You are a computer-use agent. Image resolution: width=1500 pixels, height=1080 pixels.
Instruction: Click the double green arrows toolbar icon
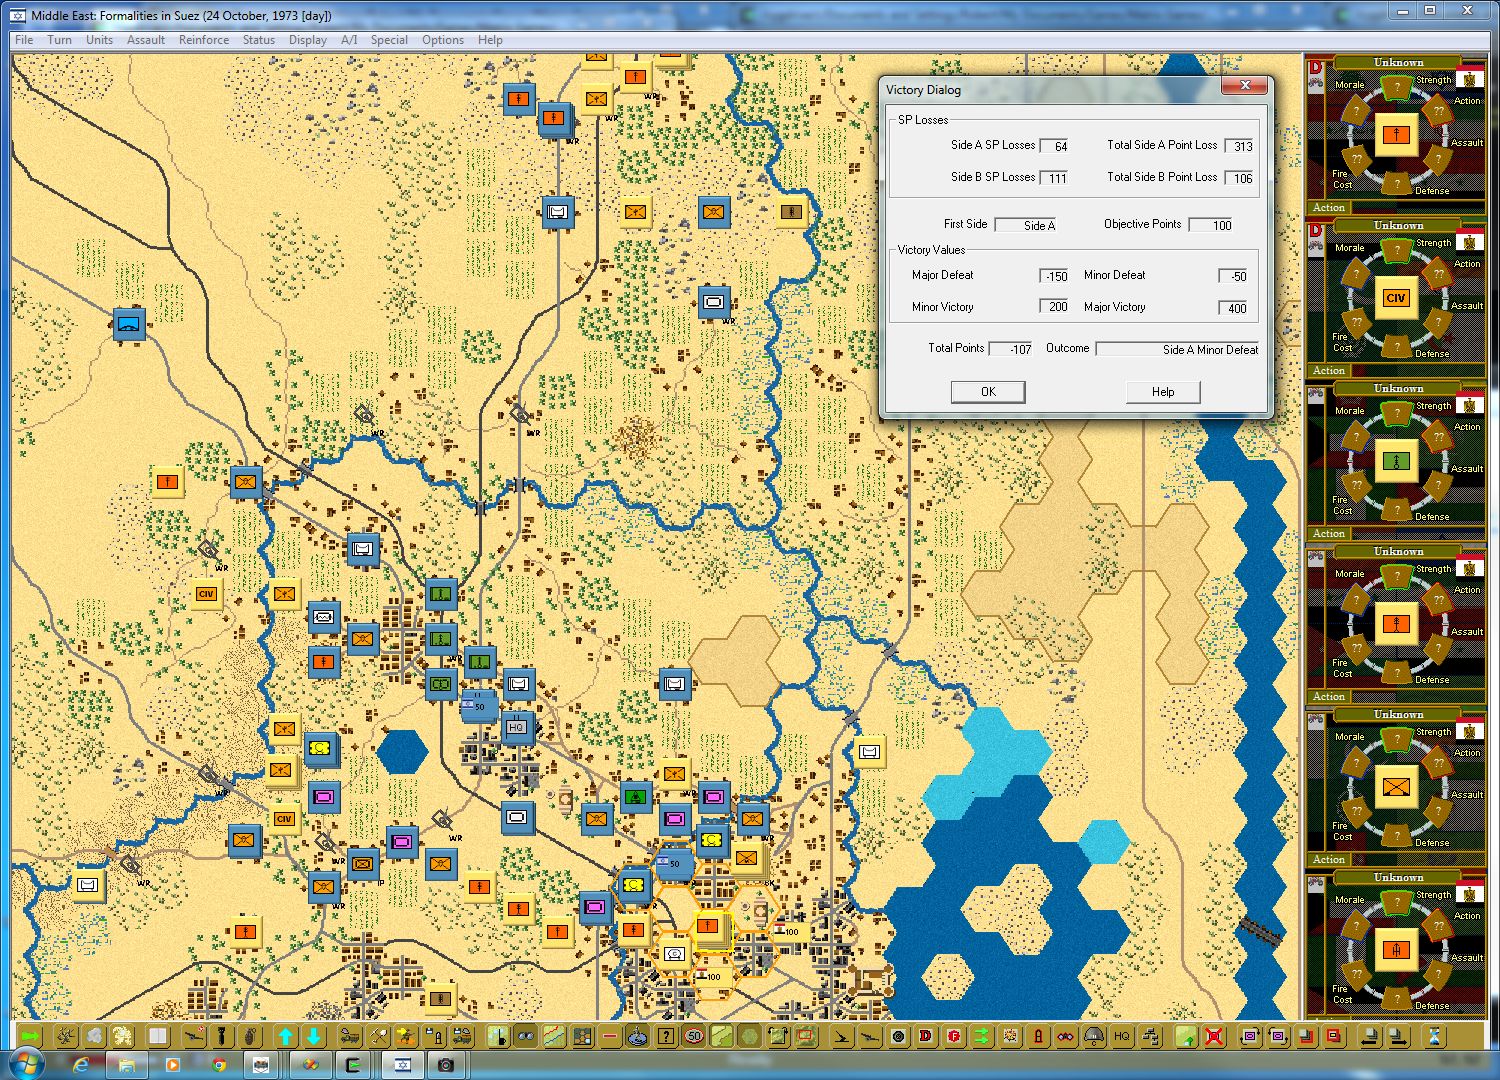(982, 1036)
